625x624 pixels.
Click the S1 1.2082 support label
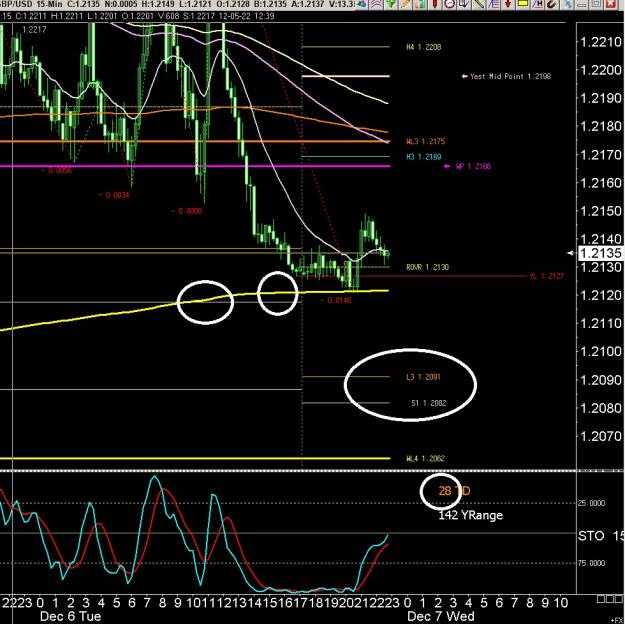click(428, 403)
